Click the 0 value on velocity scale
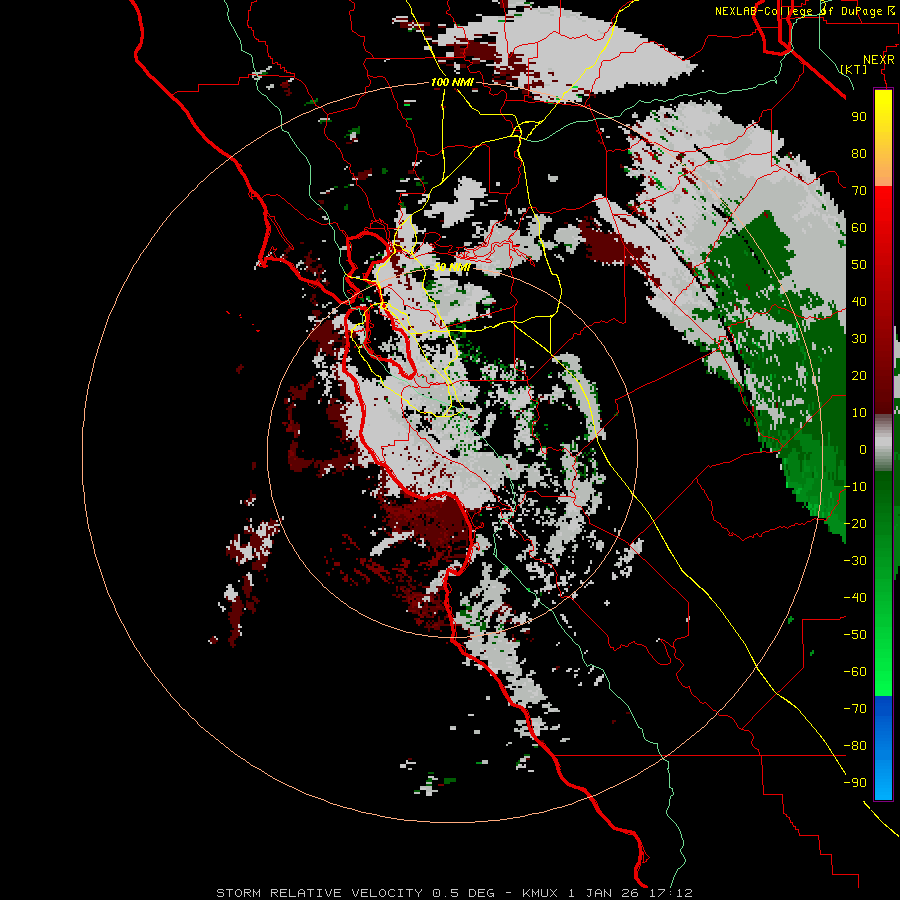Screen dimensions: 900x900 863,450
